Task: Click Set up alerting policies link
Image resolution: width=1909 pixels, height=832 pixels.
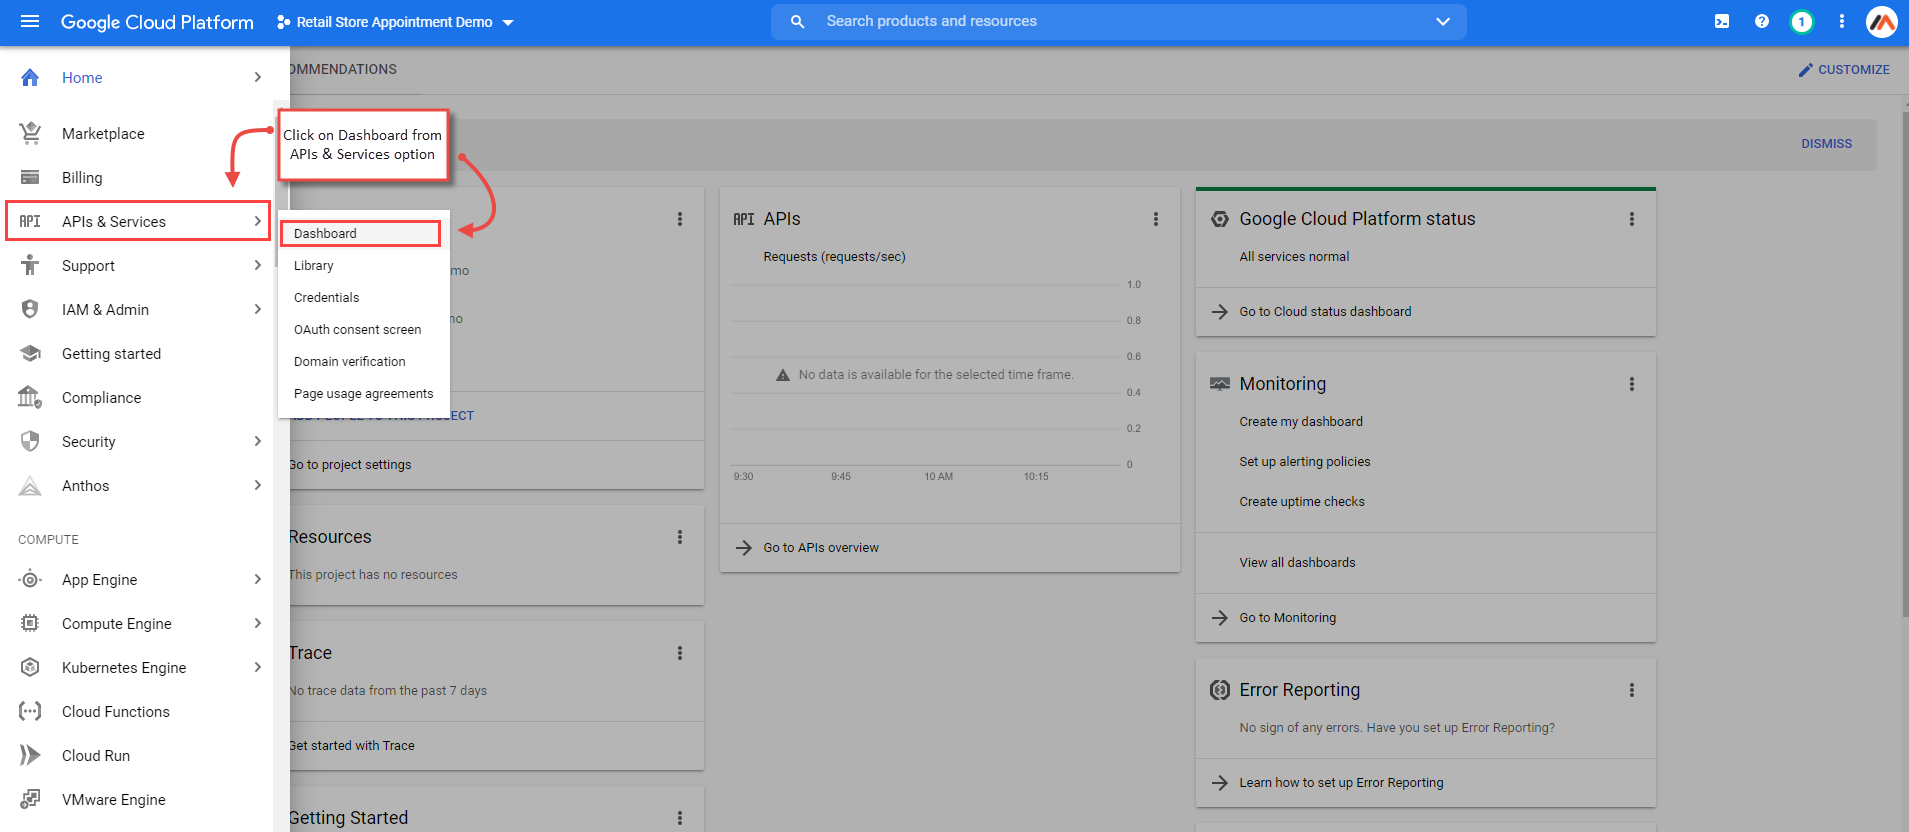Action: (1305, 462)
